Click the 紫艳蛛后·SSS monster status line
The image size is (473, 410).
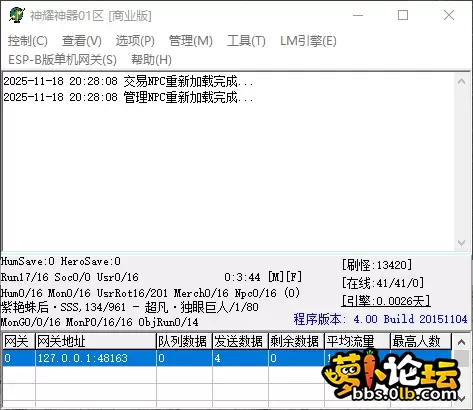[130, 307]
